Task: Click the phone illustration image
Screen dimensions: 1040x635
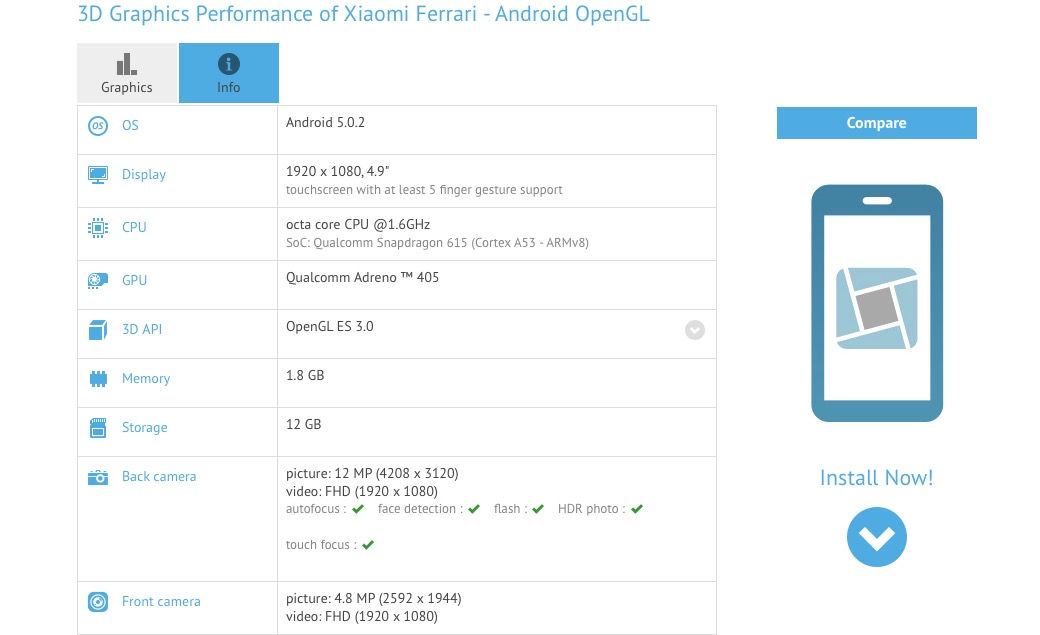Action: [876, 304]
